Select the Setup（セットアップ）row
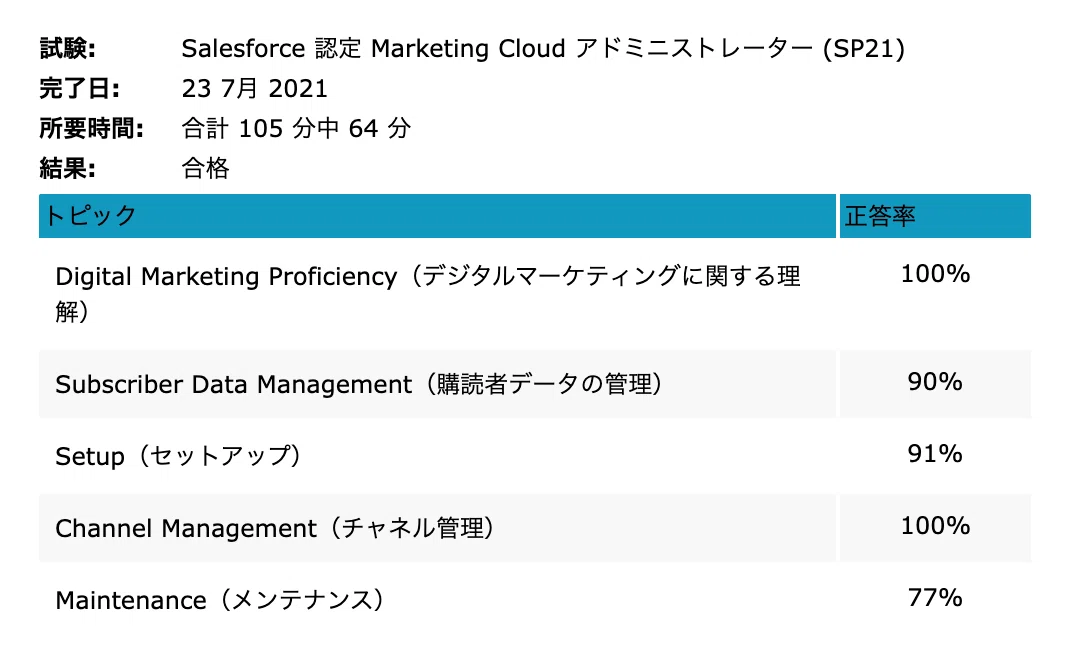Viewport: 1068px width, 670px height. [x=535, y=456]
